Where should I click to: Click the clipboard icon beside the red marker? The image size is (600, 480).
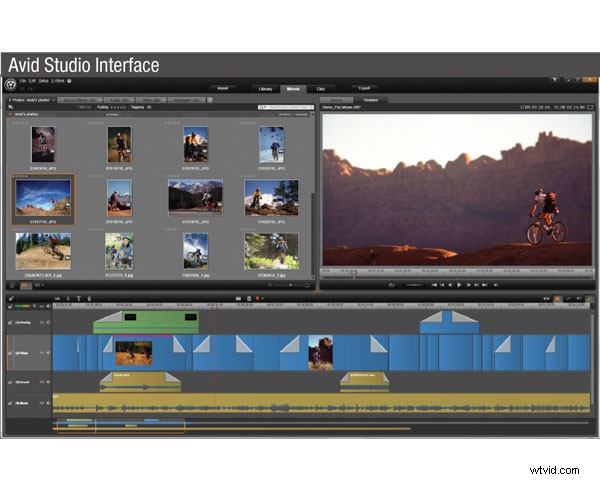(249, 299)
